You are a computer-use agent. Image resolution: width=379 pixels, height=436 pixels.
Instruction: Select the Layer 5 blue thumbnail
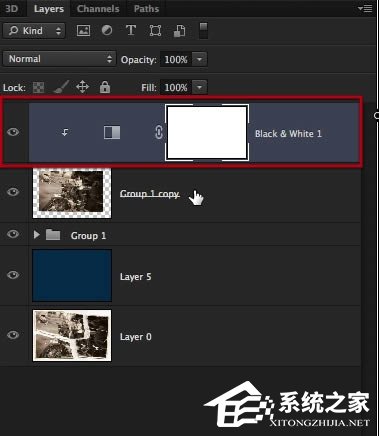[x=72, y=275]
